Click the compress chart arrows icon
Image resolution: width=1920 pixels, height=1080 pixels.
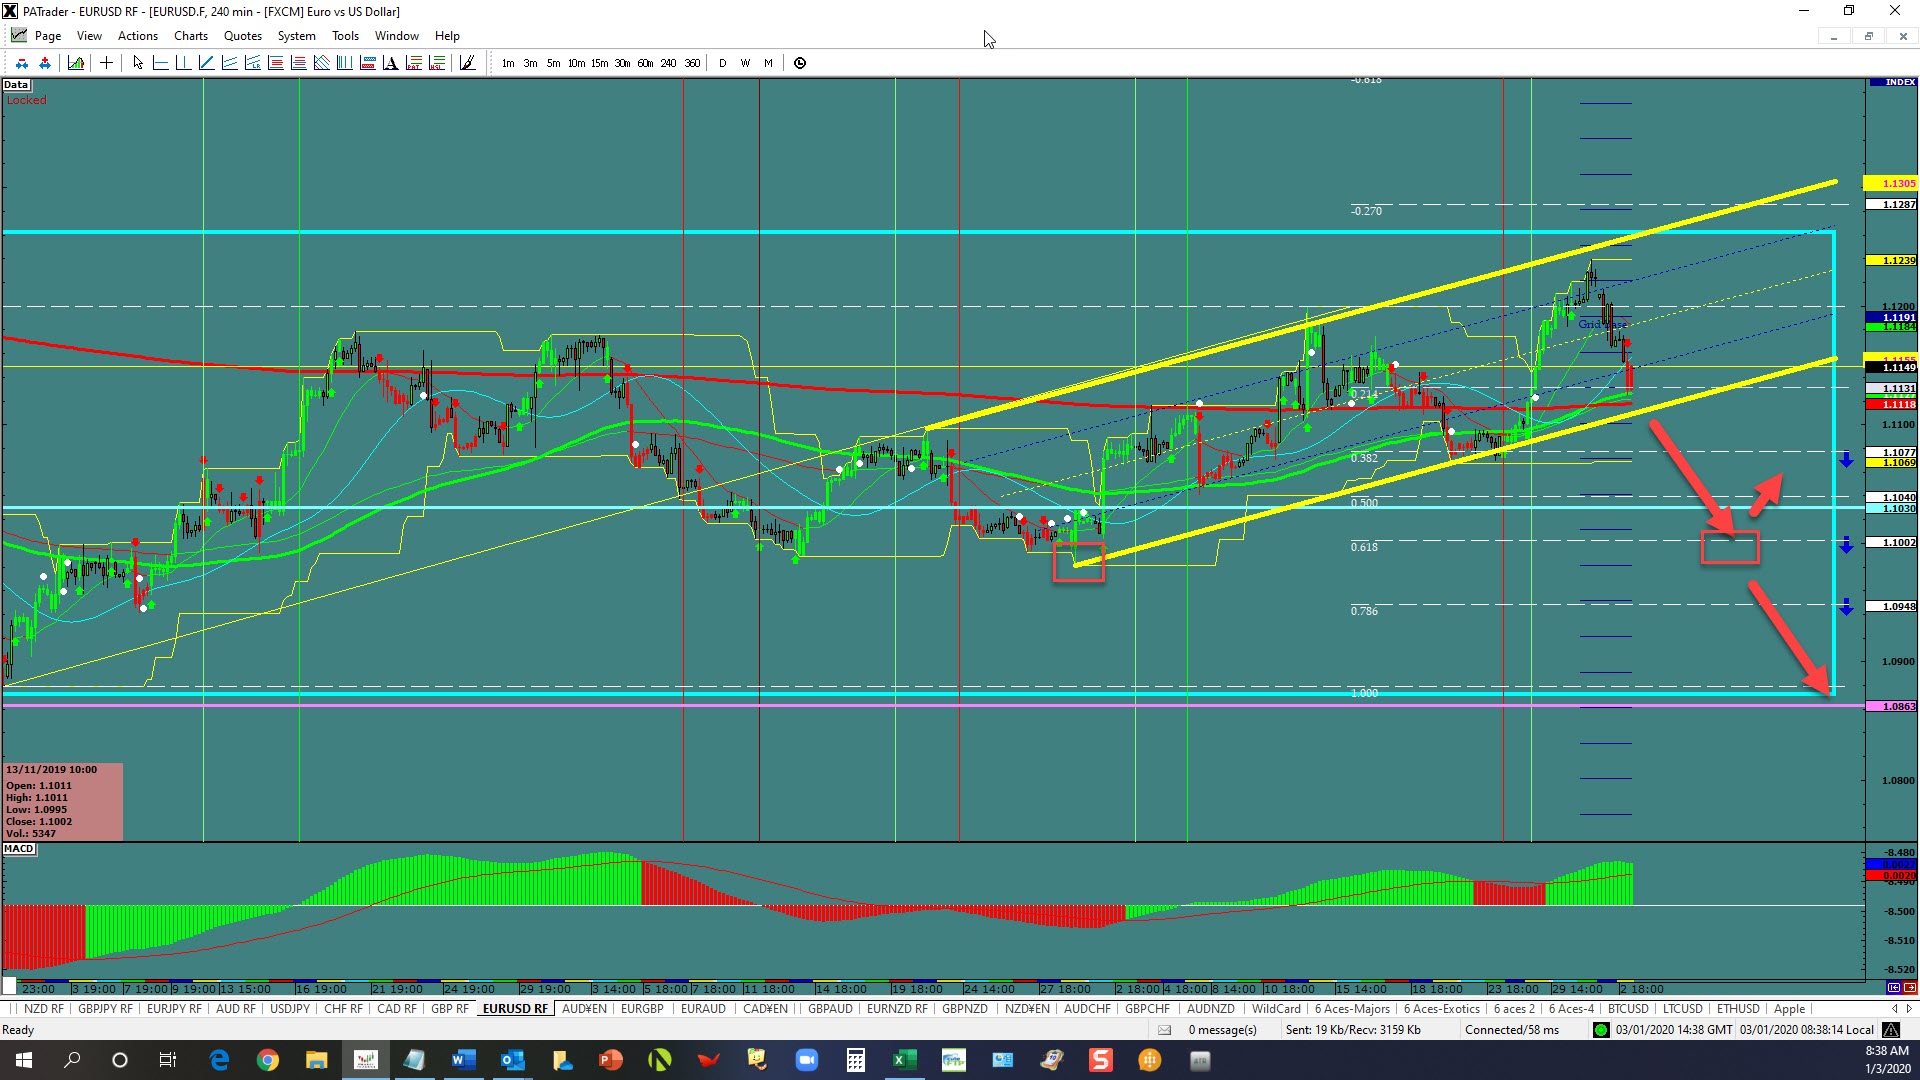tap(22, 63)
